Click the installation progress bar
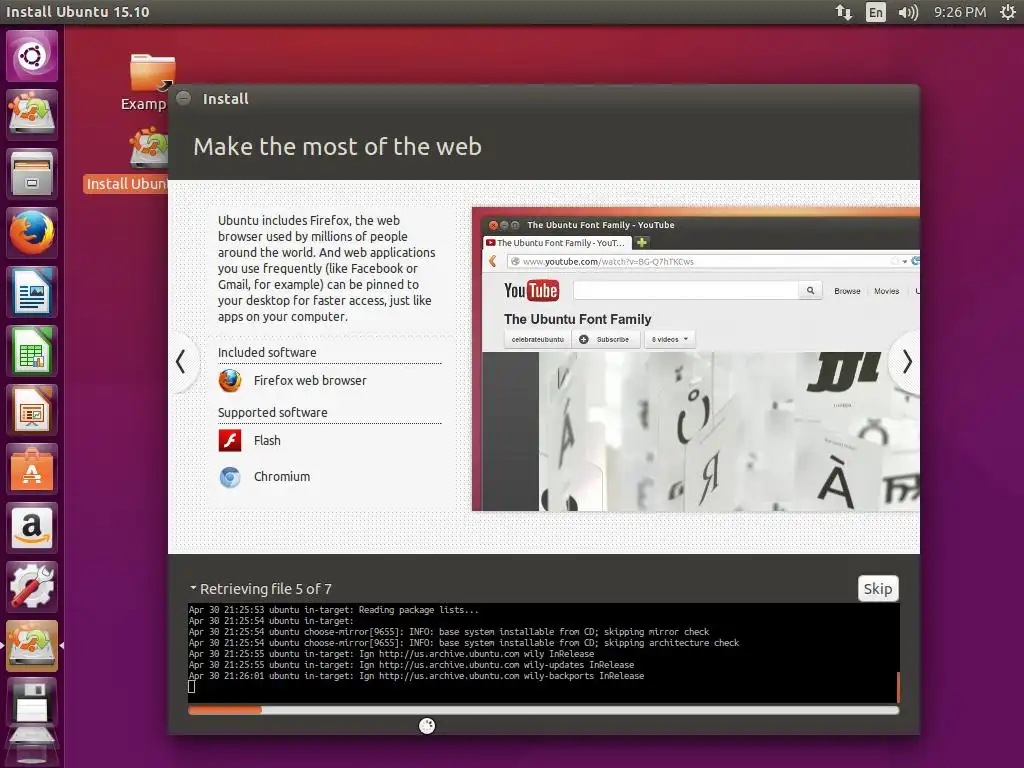Viewport: 1024px width, 768px height. (x=543, y=710)
